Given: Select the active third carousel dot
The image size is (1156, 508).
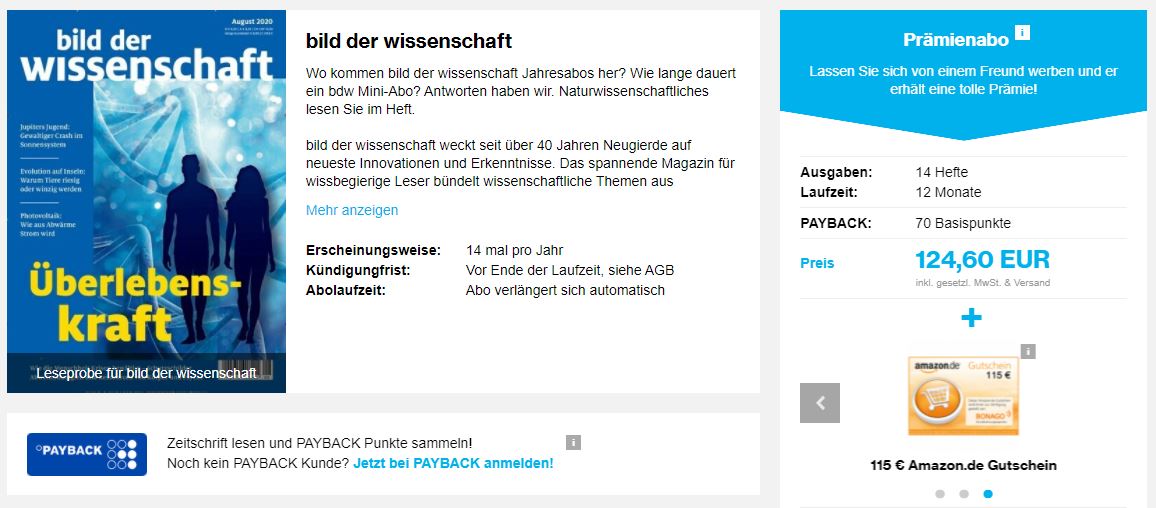Looking at the screenshot, I should 988,494.
